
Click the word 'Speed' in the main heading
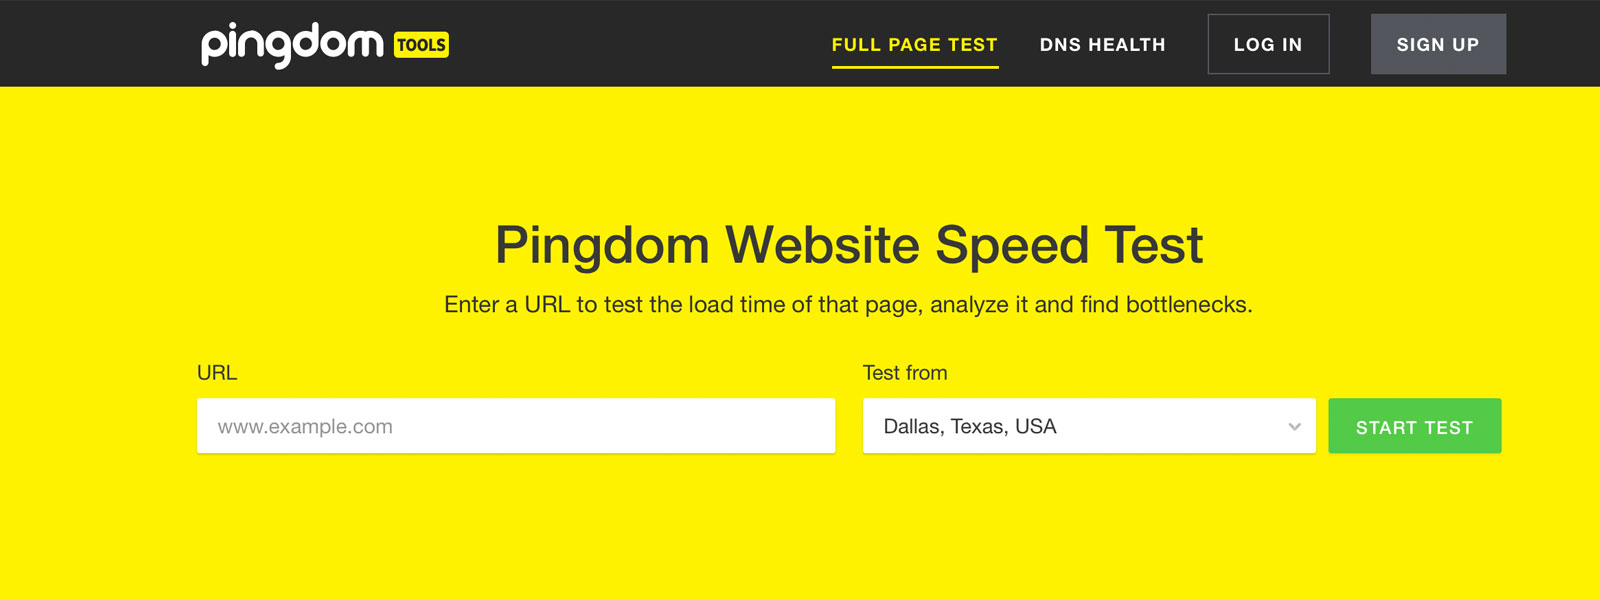[1012, 246]
